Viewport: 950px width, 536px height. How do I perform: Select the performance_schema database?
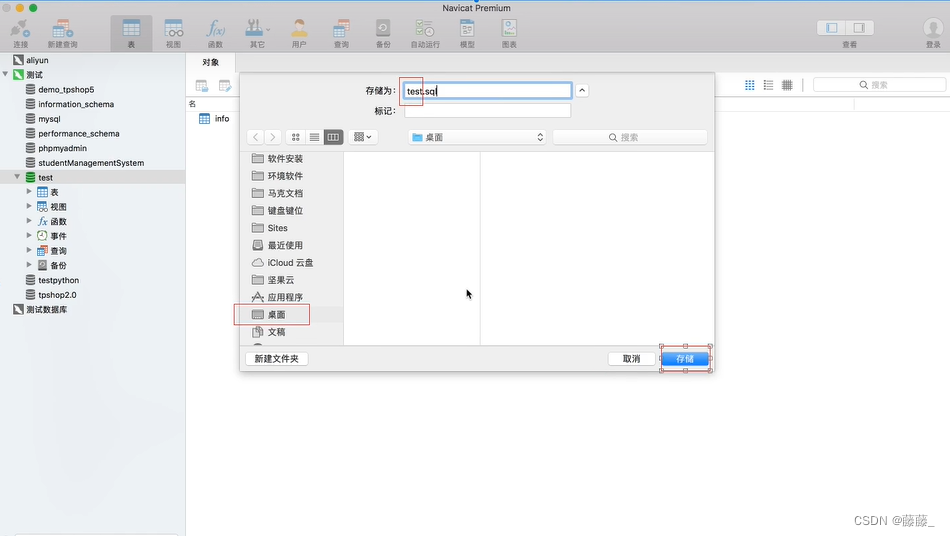pos(79,133)
